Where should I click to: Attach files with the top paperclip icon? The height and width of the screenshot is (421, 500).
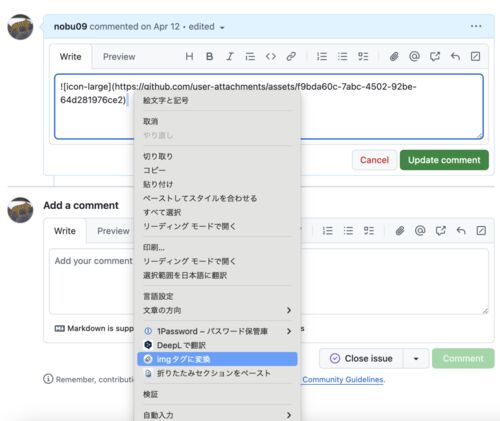394,56
